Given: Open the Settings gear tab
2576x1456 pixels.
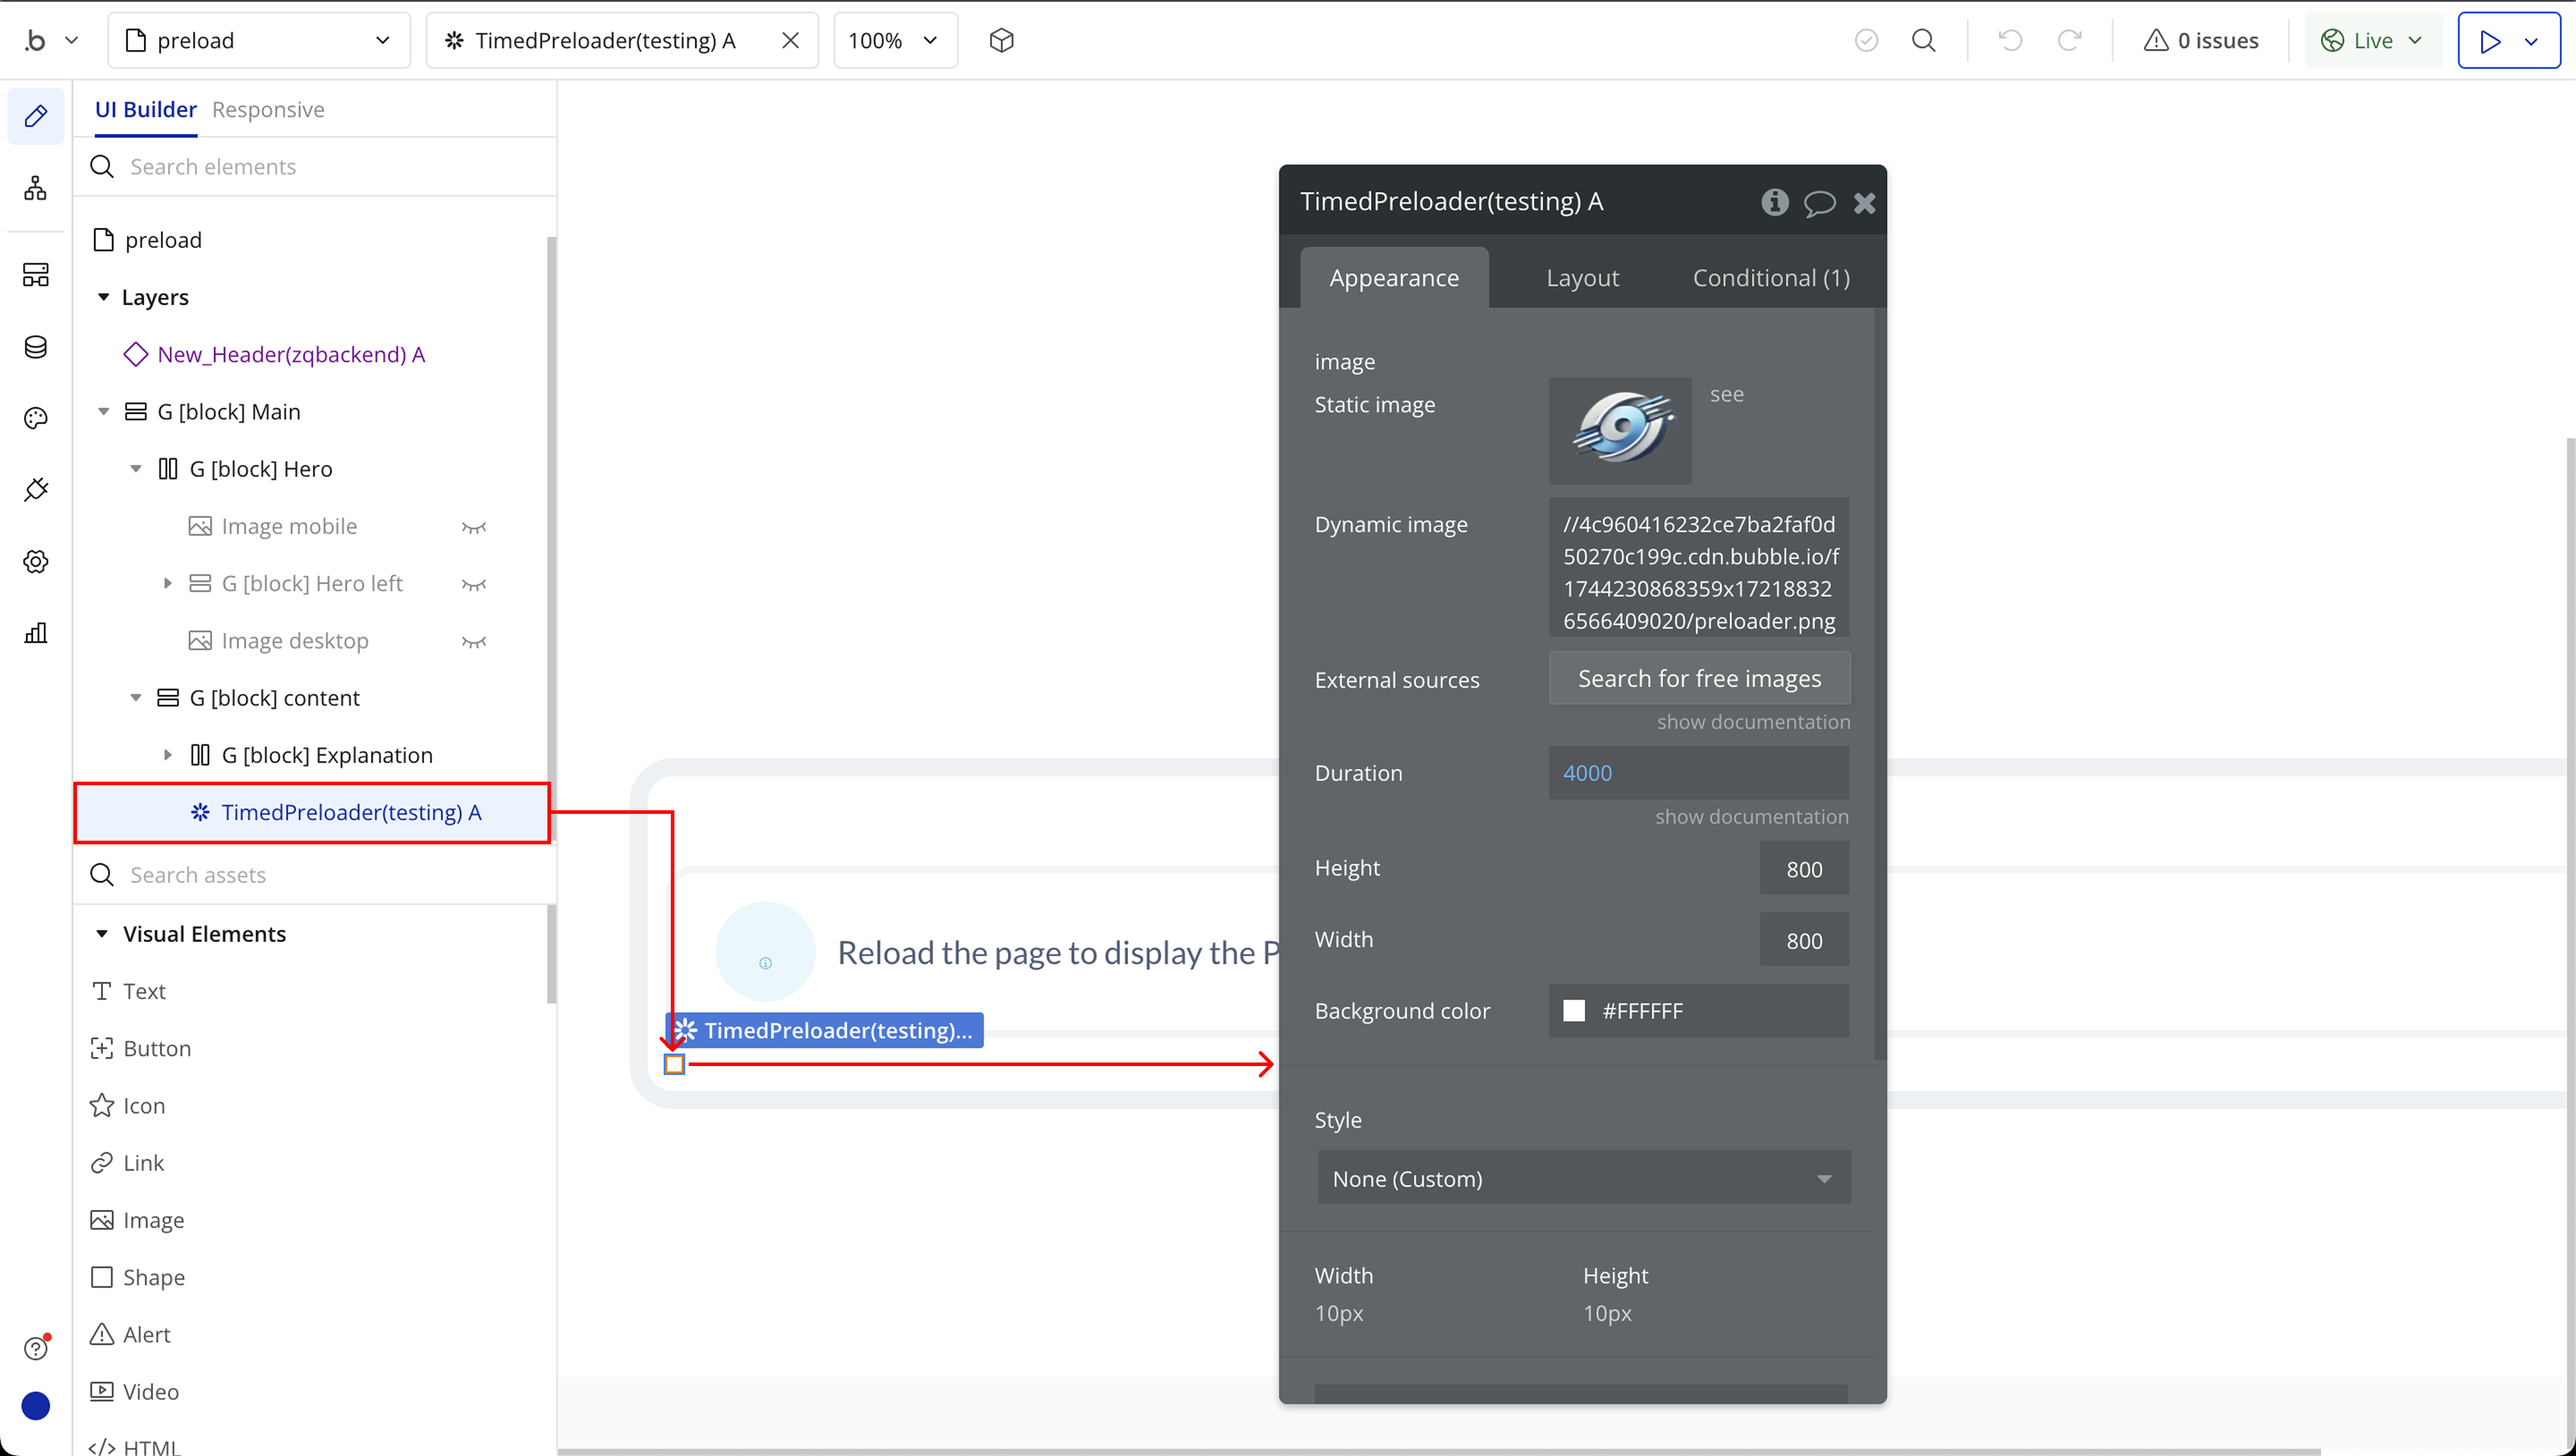Looking at the screenshot, I should click(36, 562).
